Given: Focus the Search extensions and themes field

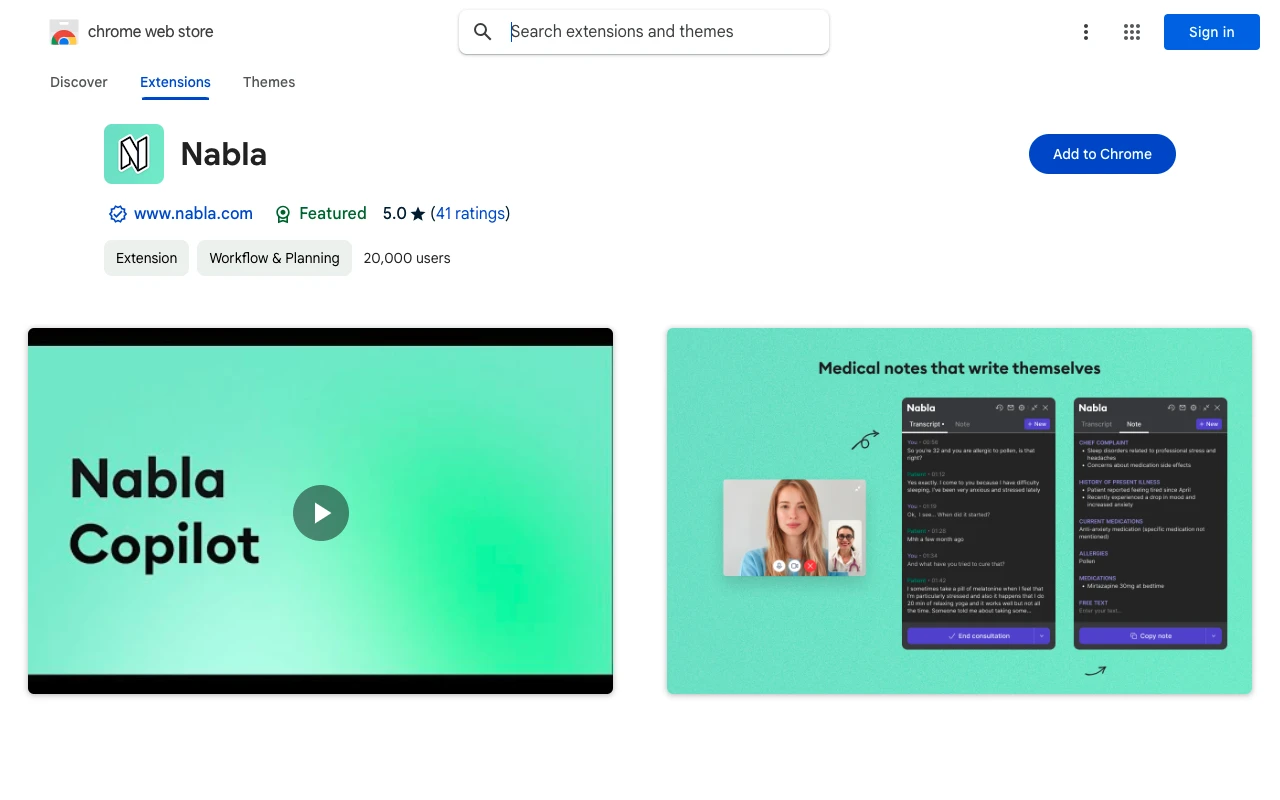Looking at the screenshot, I should (x=660, y=32).
